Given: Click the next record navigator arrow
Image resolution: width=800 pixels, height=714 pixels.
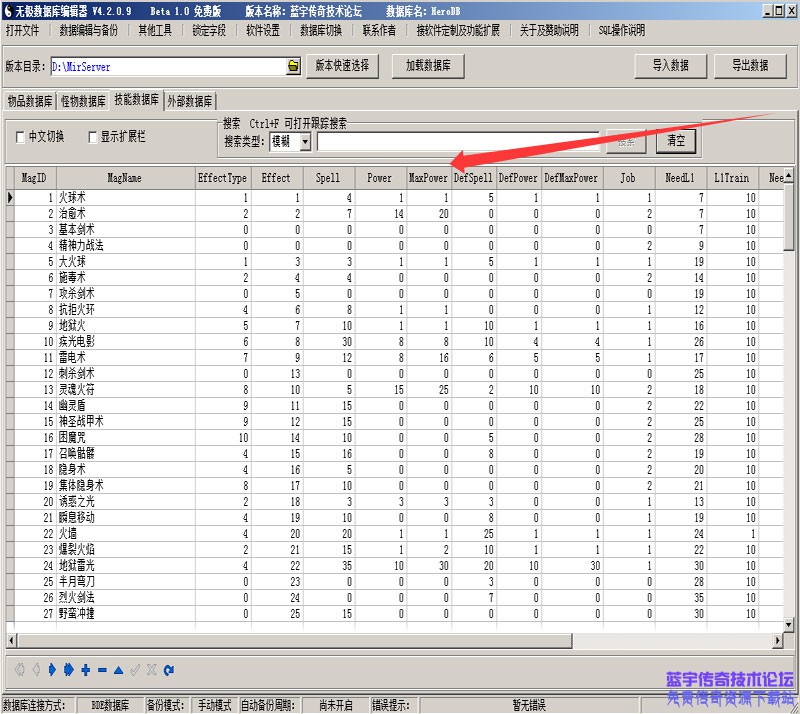Looking at the screenshot, I should click(52, 669).
